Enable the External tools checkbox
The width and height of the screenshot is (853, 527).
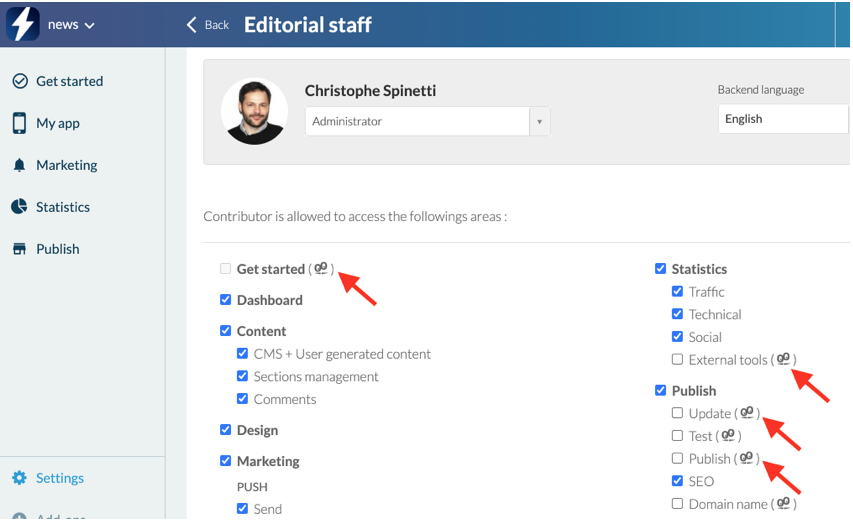(677, 359)
